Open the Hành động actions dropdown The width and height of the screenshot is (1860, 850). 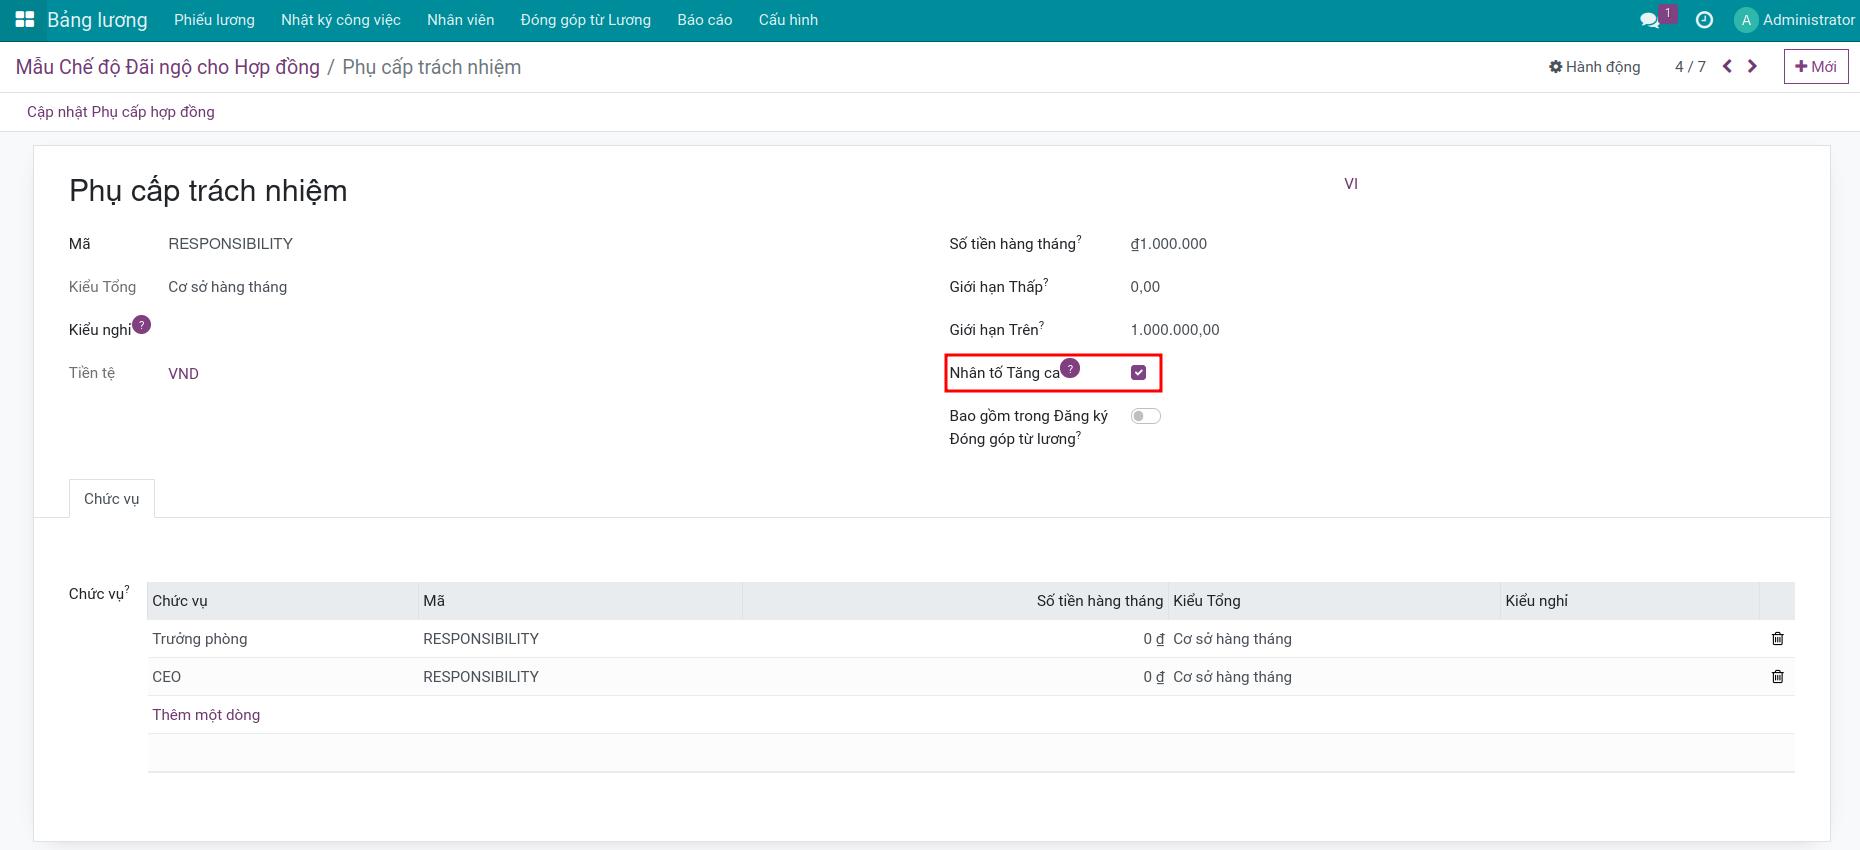click(x=1595, y=66)
